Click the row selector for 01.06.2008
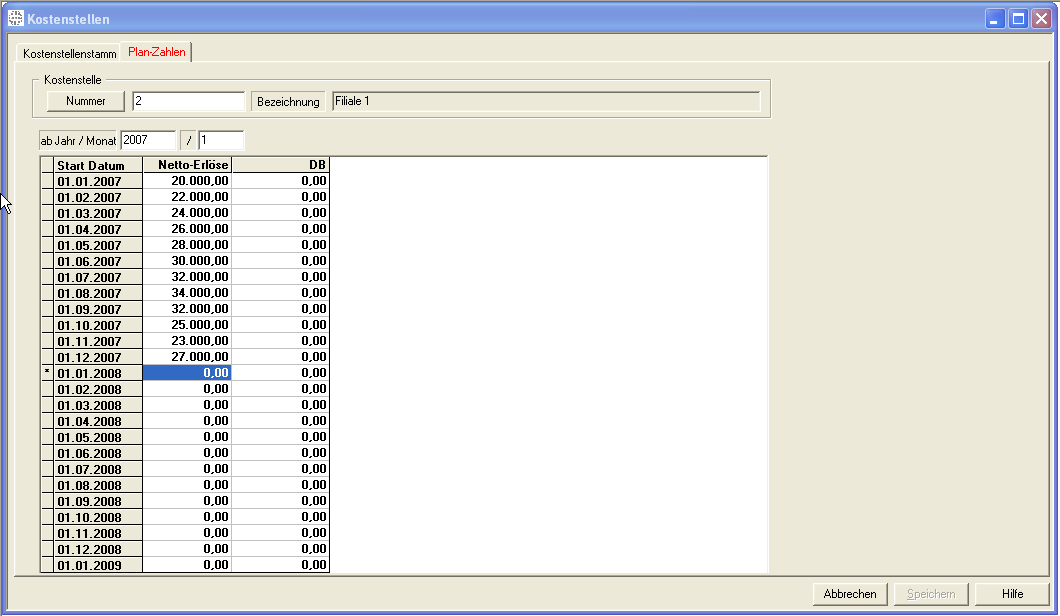 (x=47, y=453)
